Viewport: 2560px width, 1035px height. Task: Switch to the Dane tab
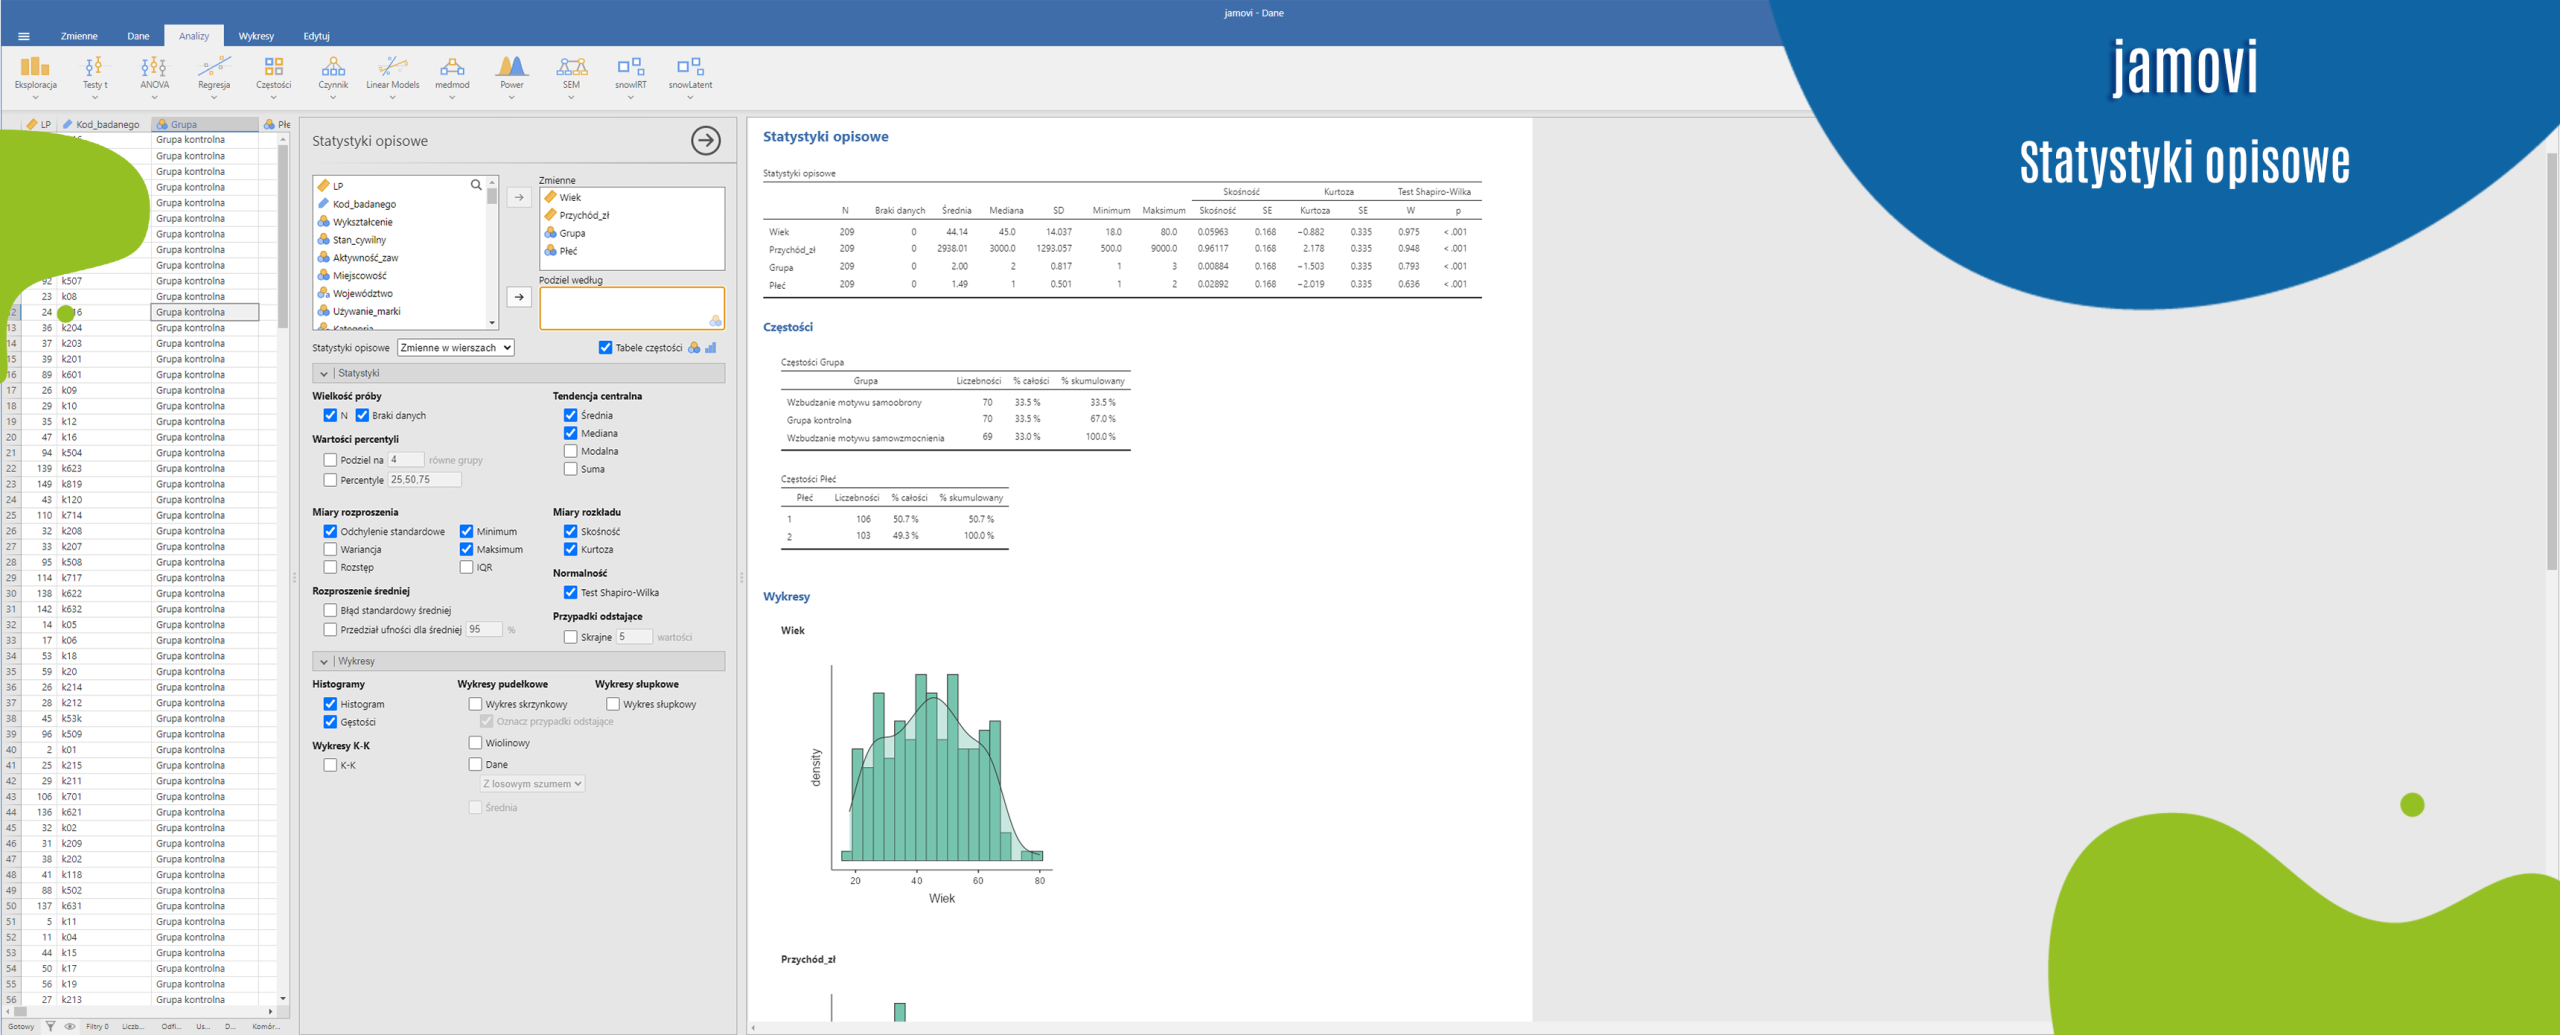[x=138, y=36]
